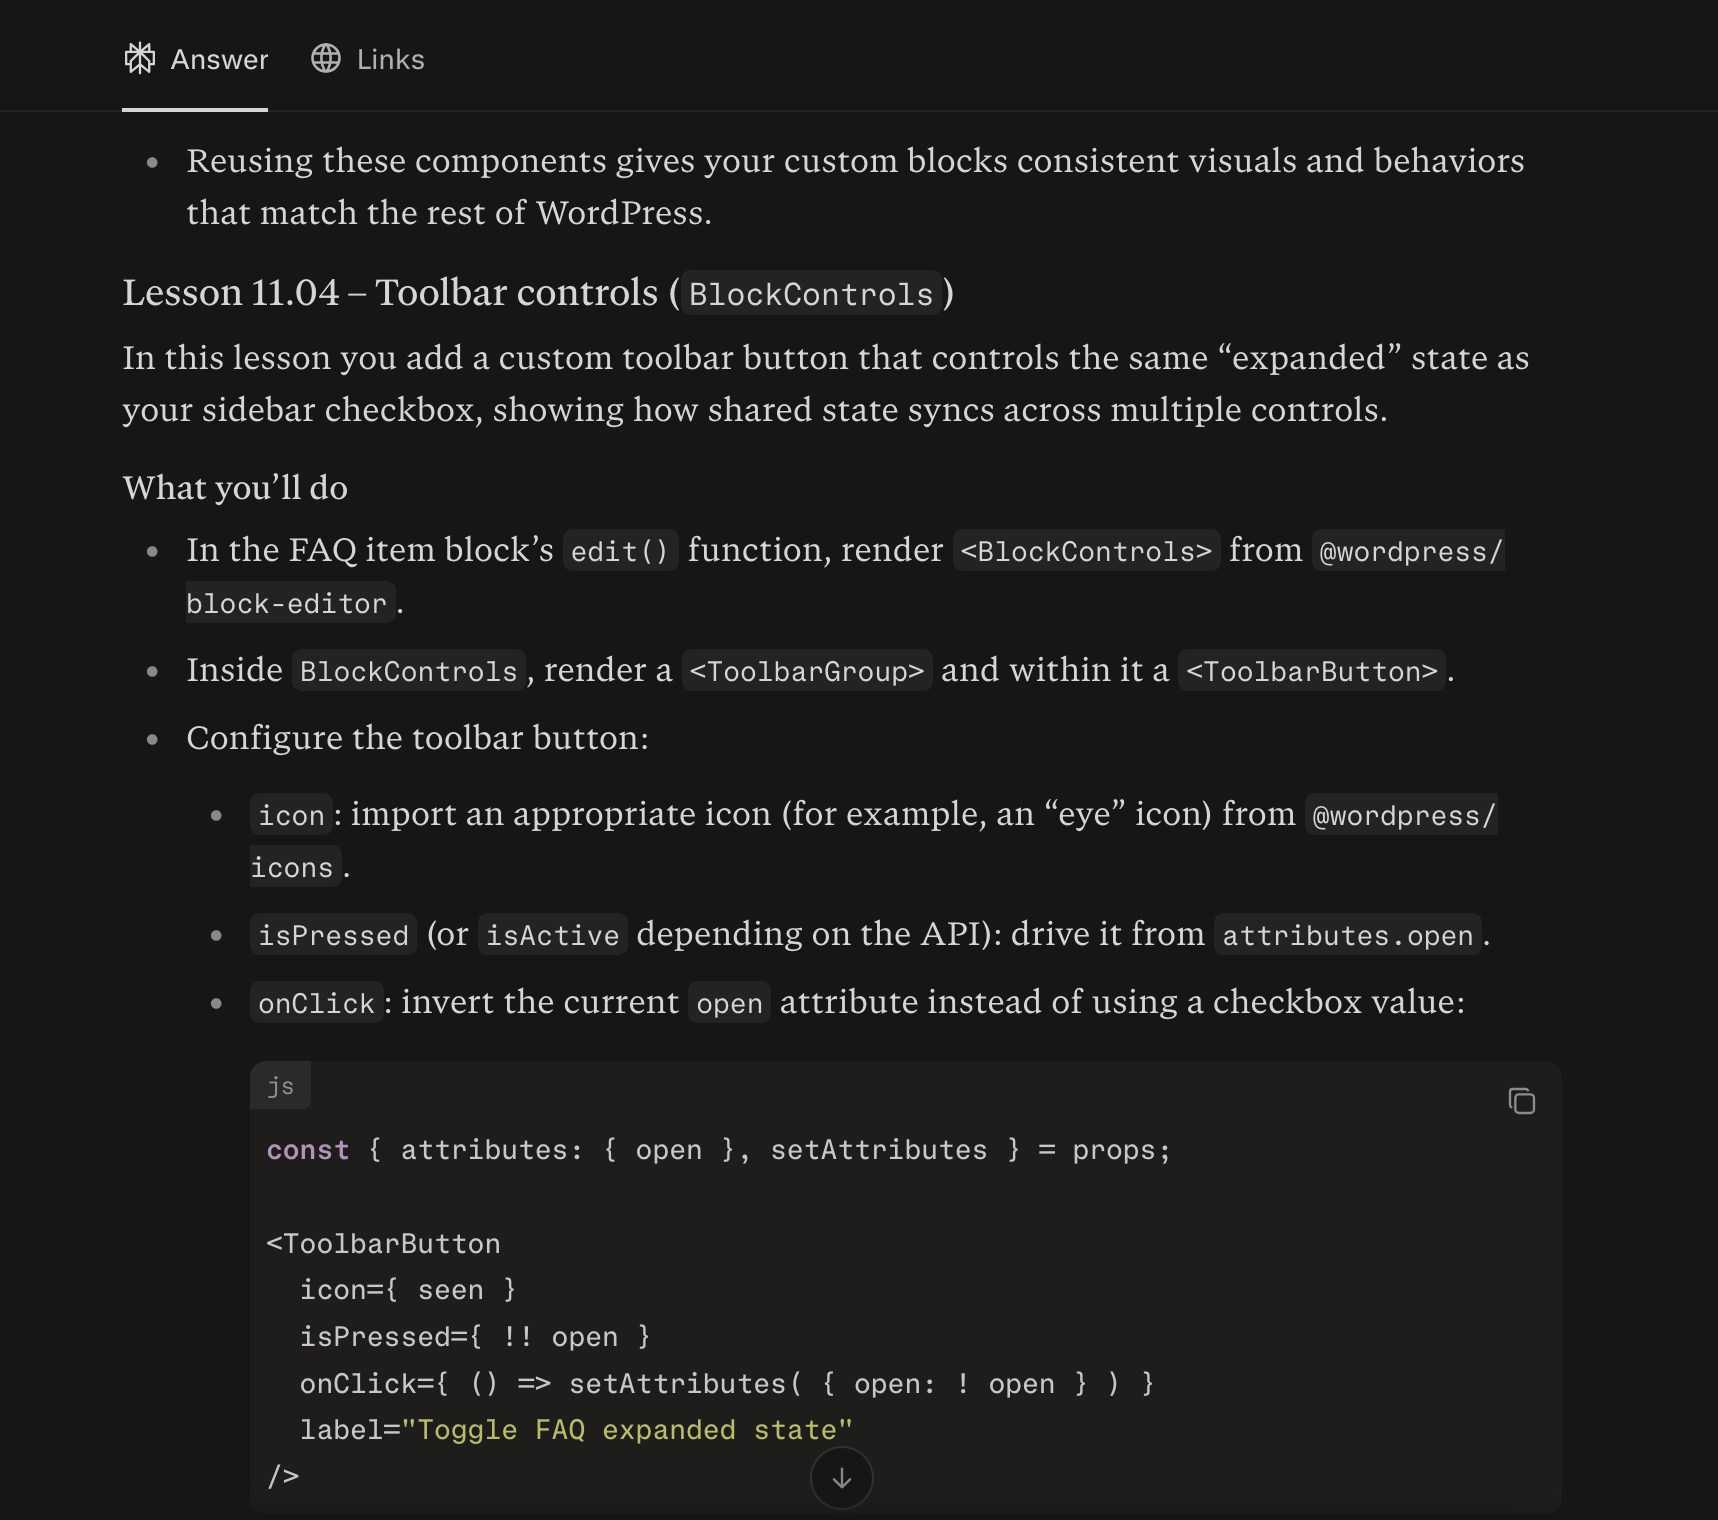Click the js language label on code block
The width and height of the screenshot is (1718, 1520).
pos(280,1087)
